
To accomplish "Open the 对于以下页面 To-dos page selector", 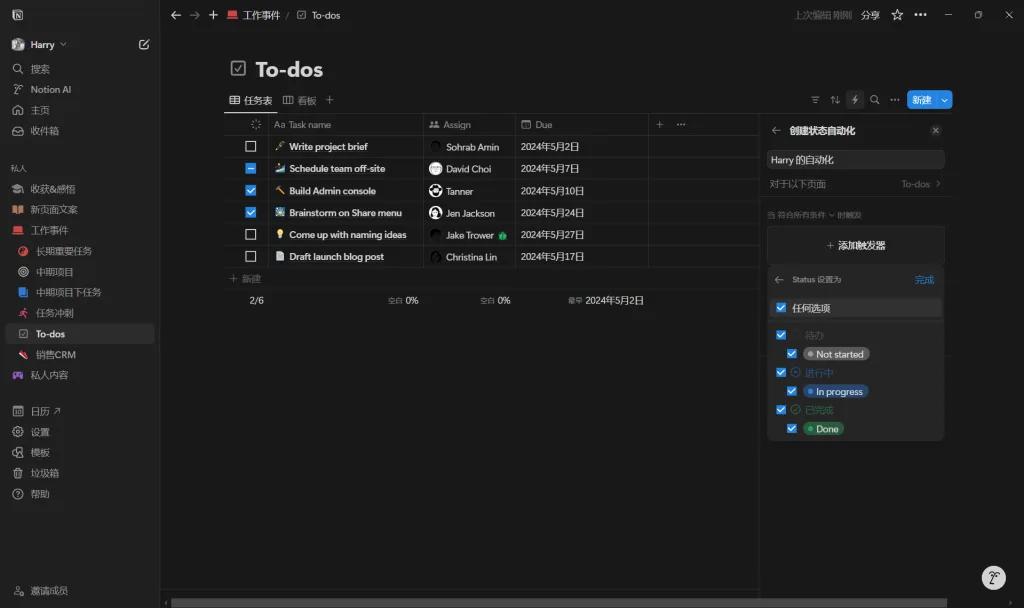I will tap(920, 184).
